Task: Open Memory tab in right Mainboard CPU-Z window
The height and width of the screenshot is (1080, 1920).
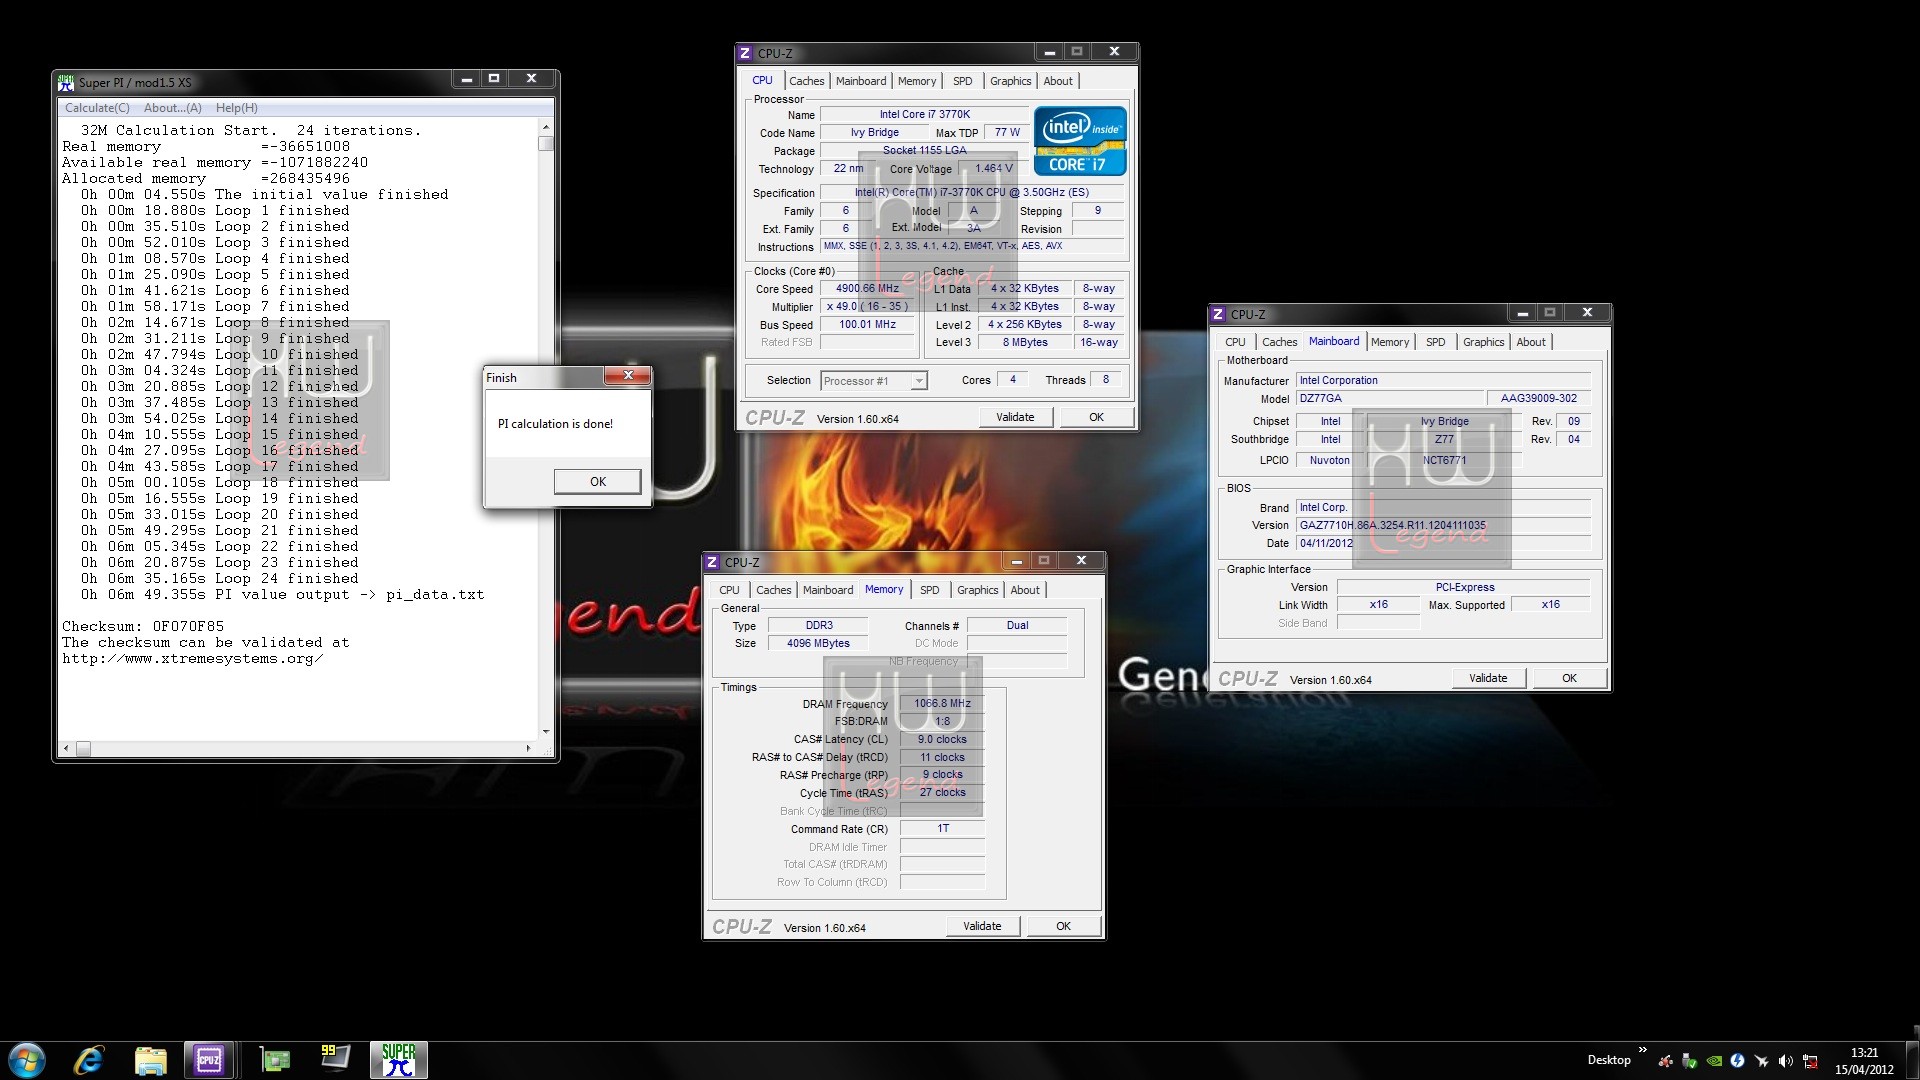Action: (1389, 342)
